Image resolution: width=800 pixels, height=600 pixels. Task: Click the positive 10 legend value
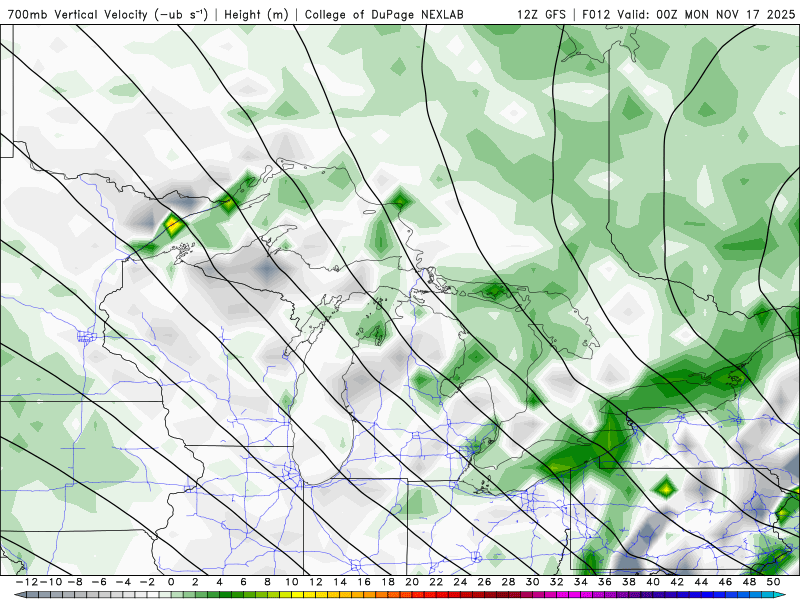291,582
